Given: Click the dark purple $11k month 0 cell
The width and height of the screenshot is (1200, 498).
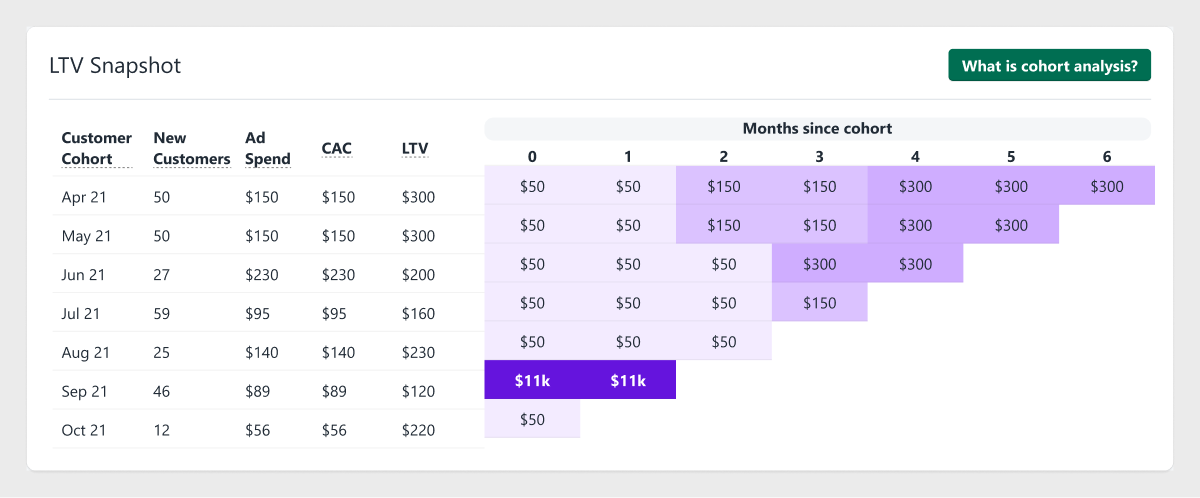Looking at the screenshot, I should coord(532,380).
